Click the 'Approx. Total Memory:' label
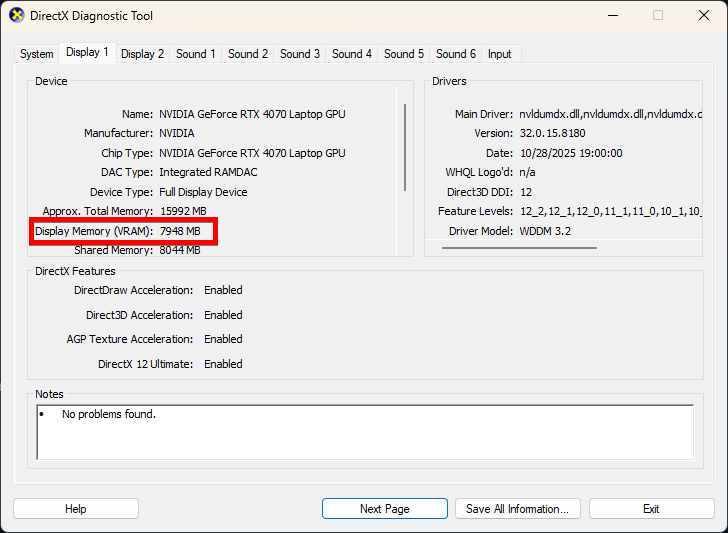The width and height of the screenshot is (728, 533). [x=98, y=211]
